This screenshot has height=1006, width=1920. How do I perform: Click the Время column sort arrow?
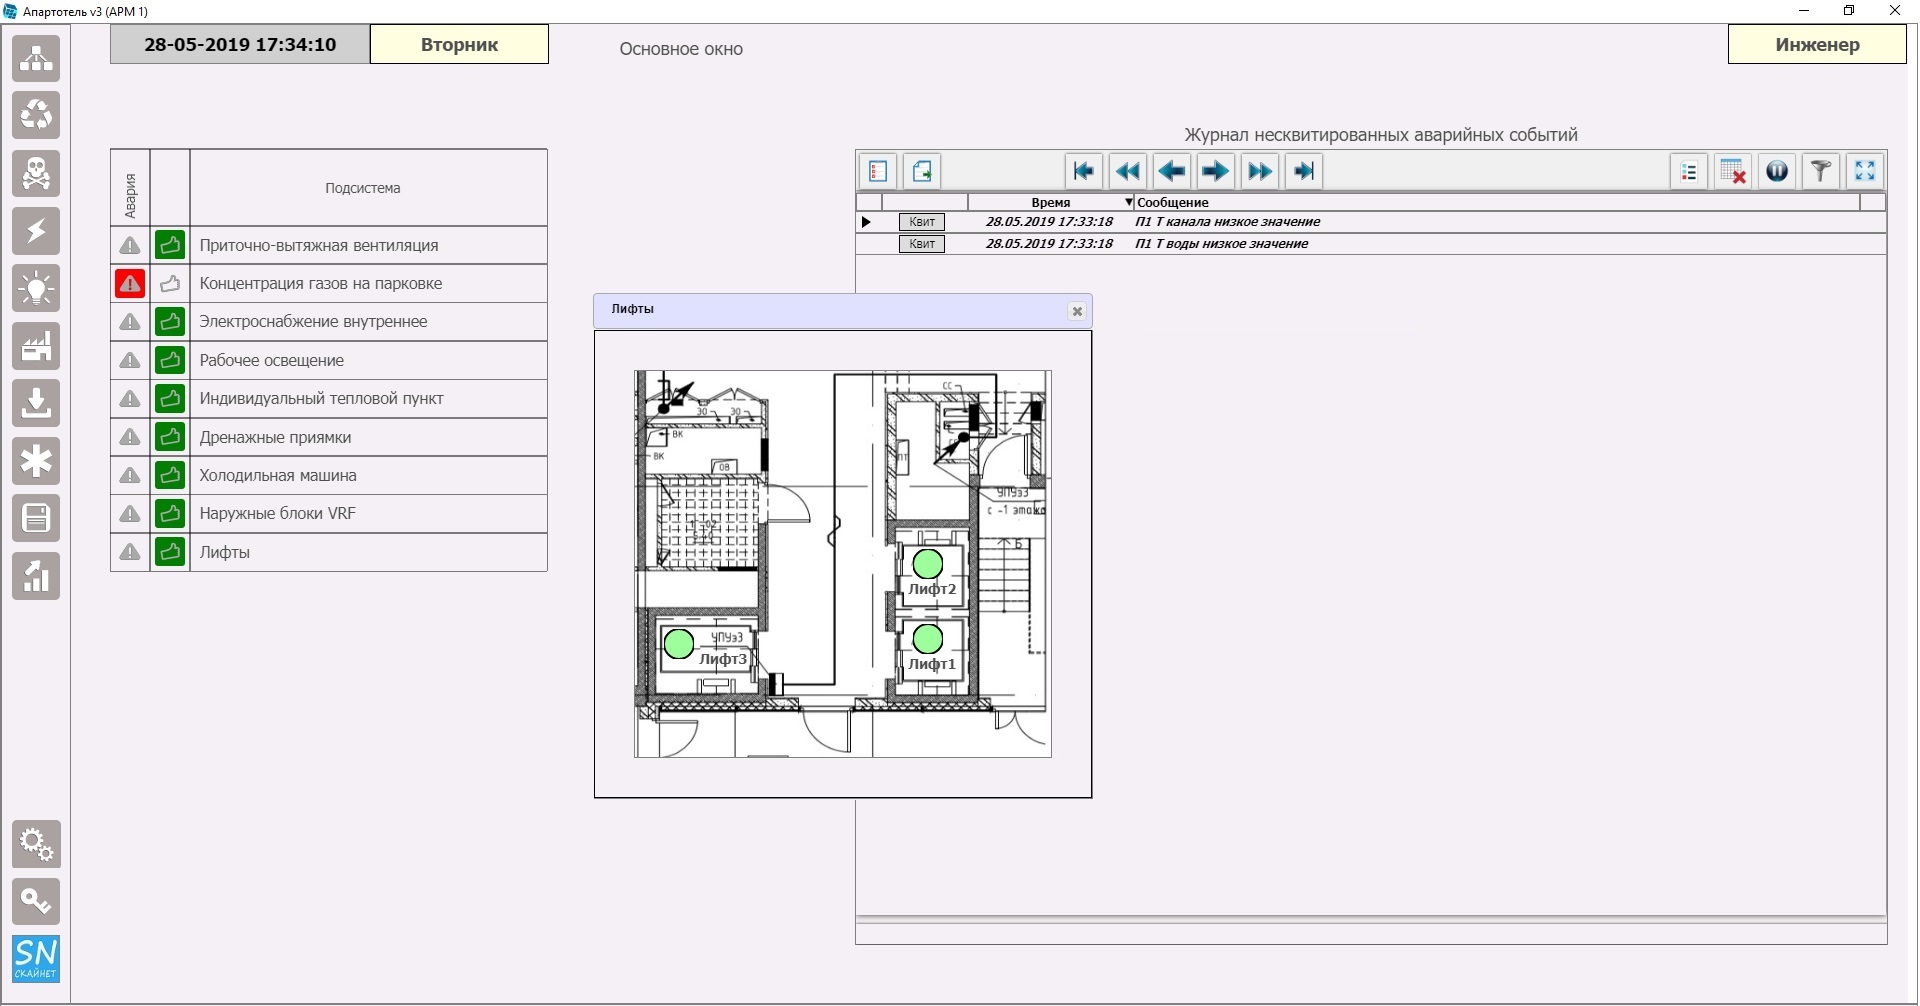click(1129, 202)
